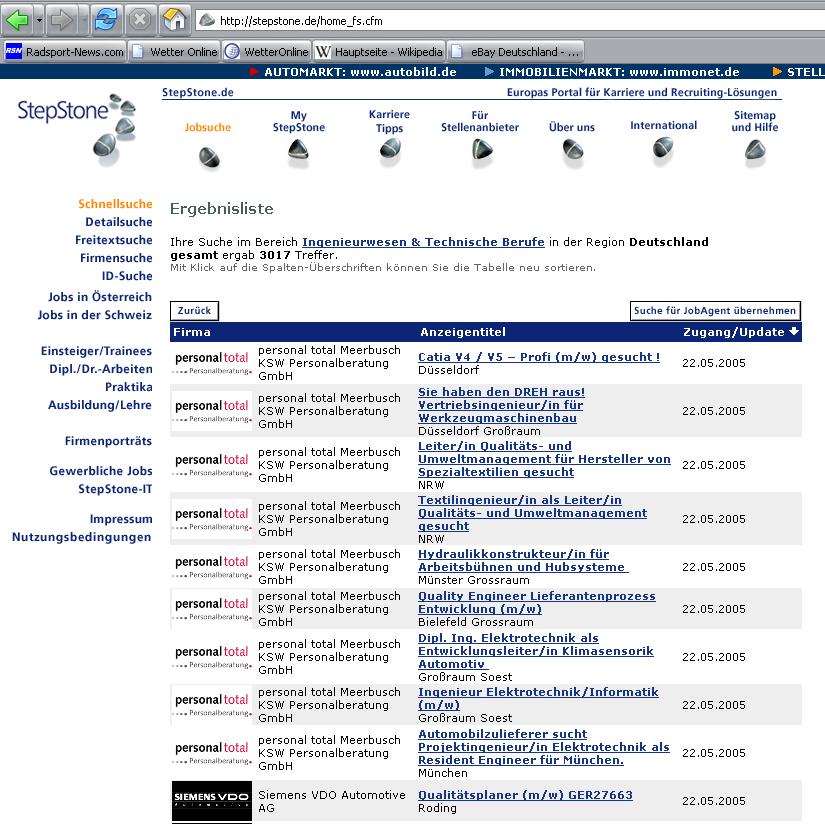Open Quality Engineer Lieferantenprozess job
The width and height of the screenshot is (825, 824).
pyautogui.click(x=537, y=602)
